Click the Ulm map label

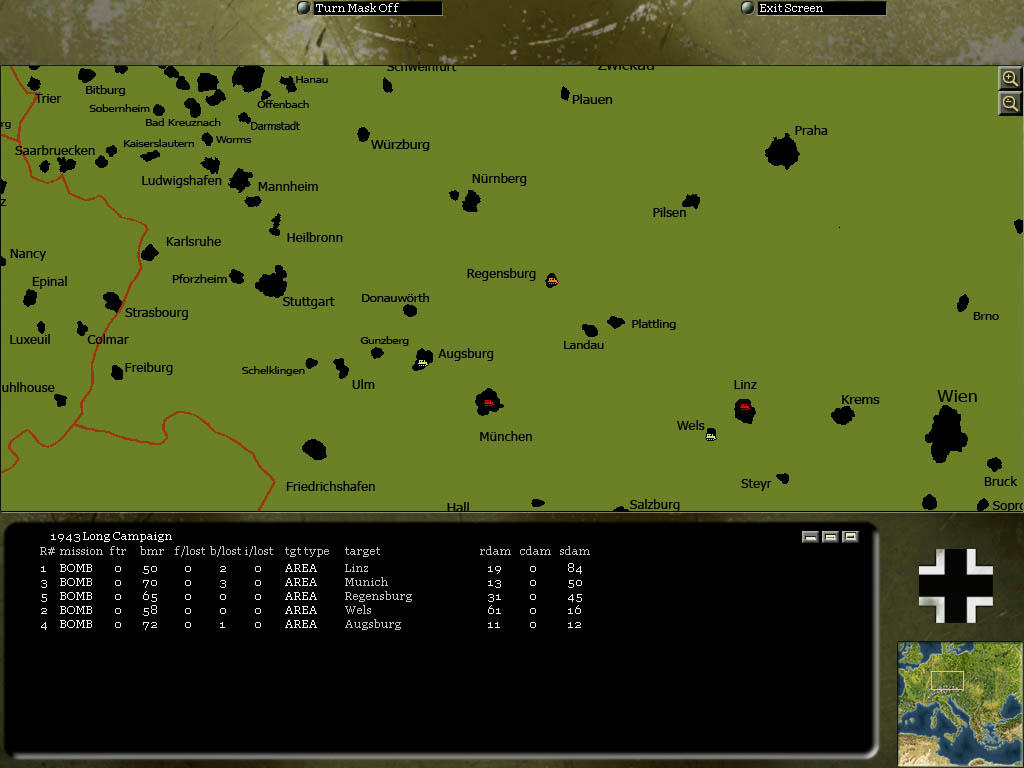coord(363,385)
